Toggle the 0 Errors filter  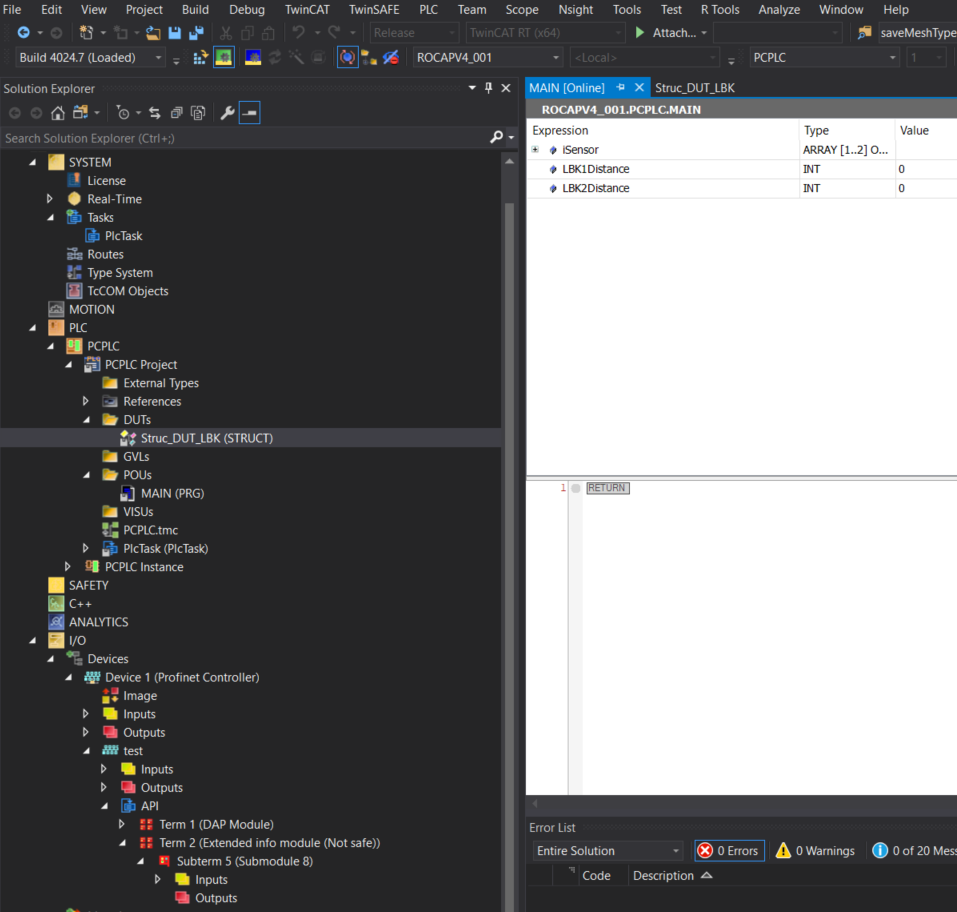click(x=729, y=850)
